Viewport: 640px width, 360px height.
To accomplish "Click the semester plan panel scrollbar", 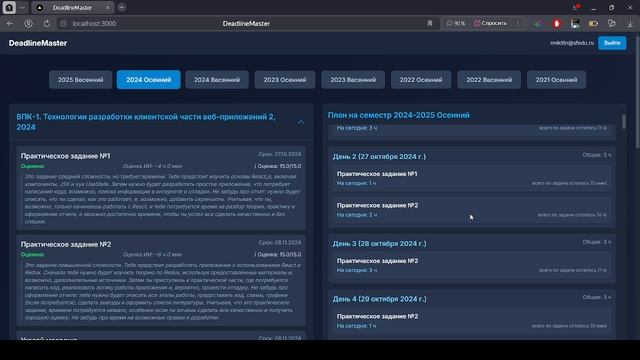I will click(624, 122).
